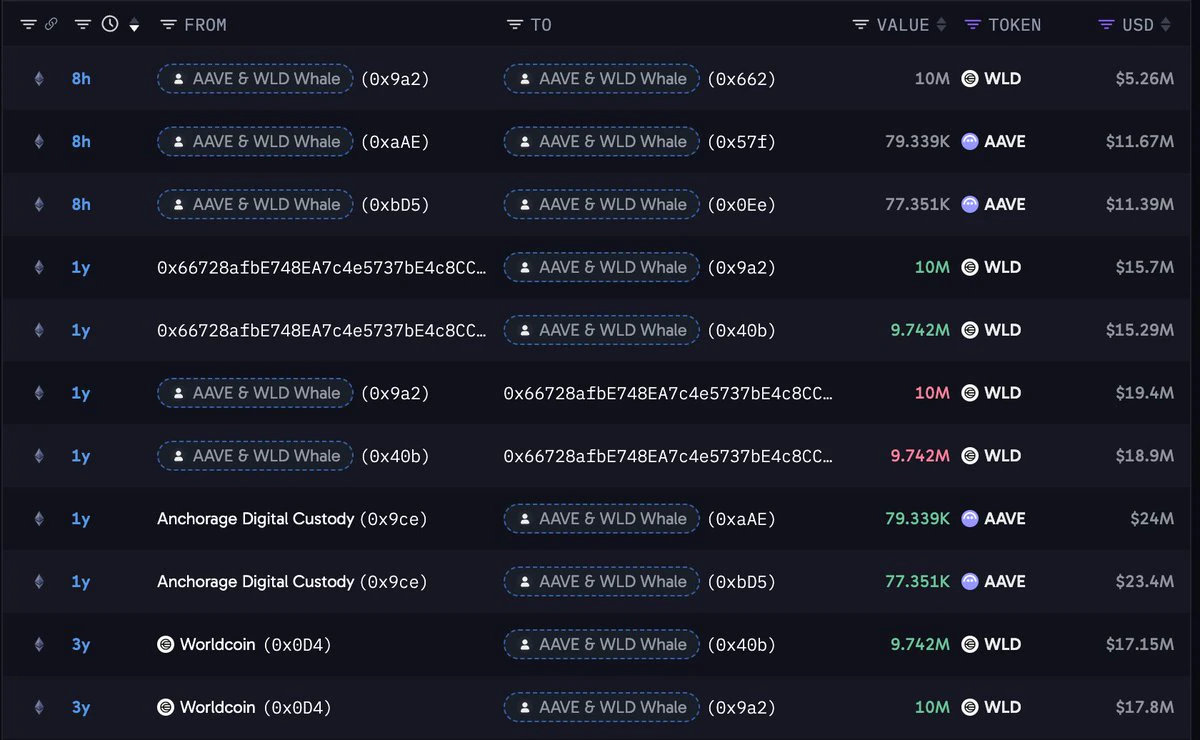Open the TO column filter icon
1200x740 pixels.
pyautogui.click(x=515, y=25)
